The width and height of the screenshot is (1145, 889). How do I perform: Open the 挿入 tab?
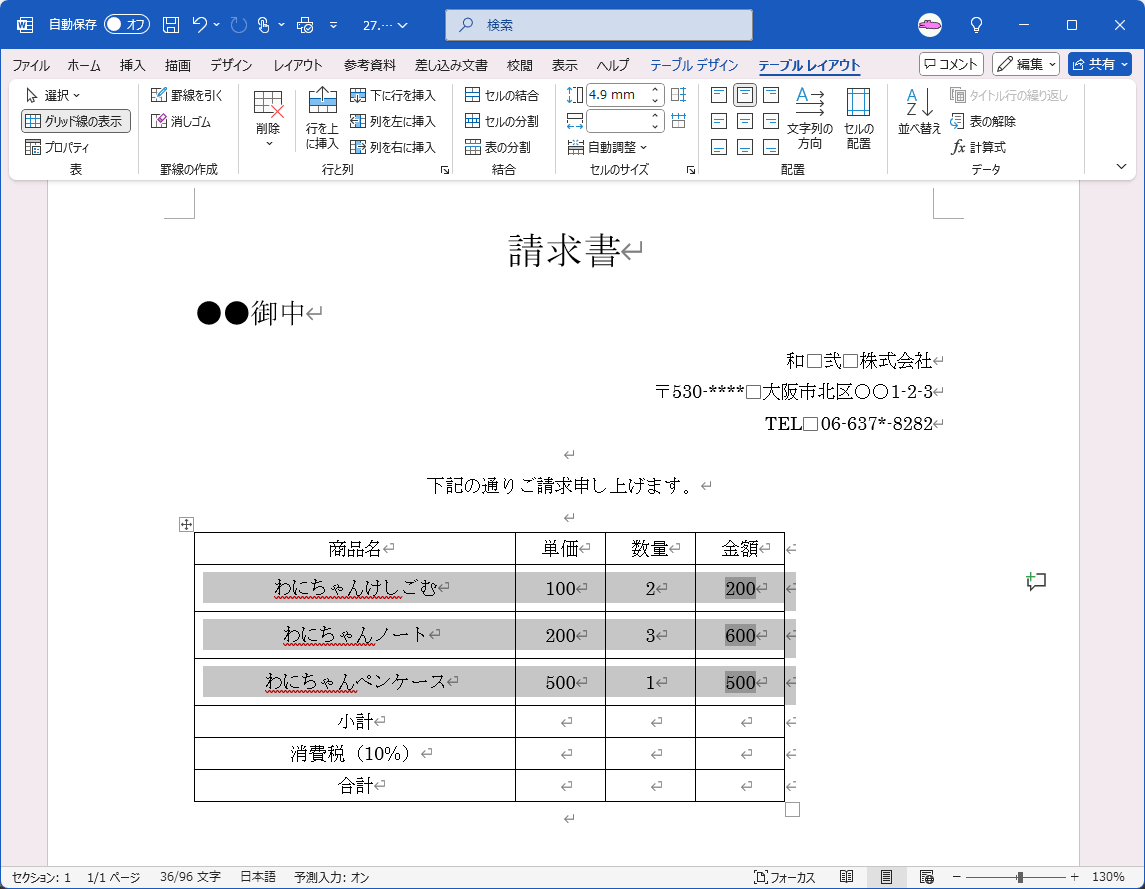tap(133, 65)
